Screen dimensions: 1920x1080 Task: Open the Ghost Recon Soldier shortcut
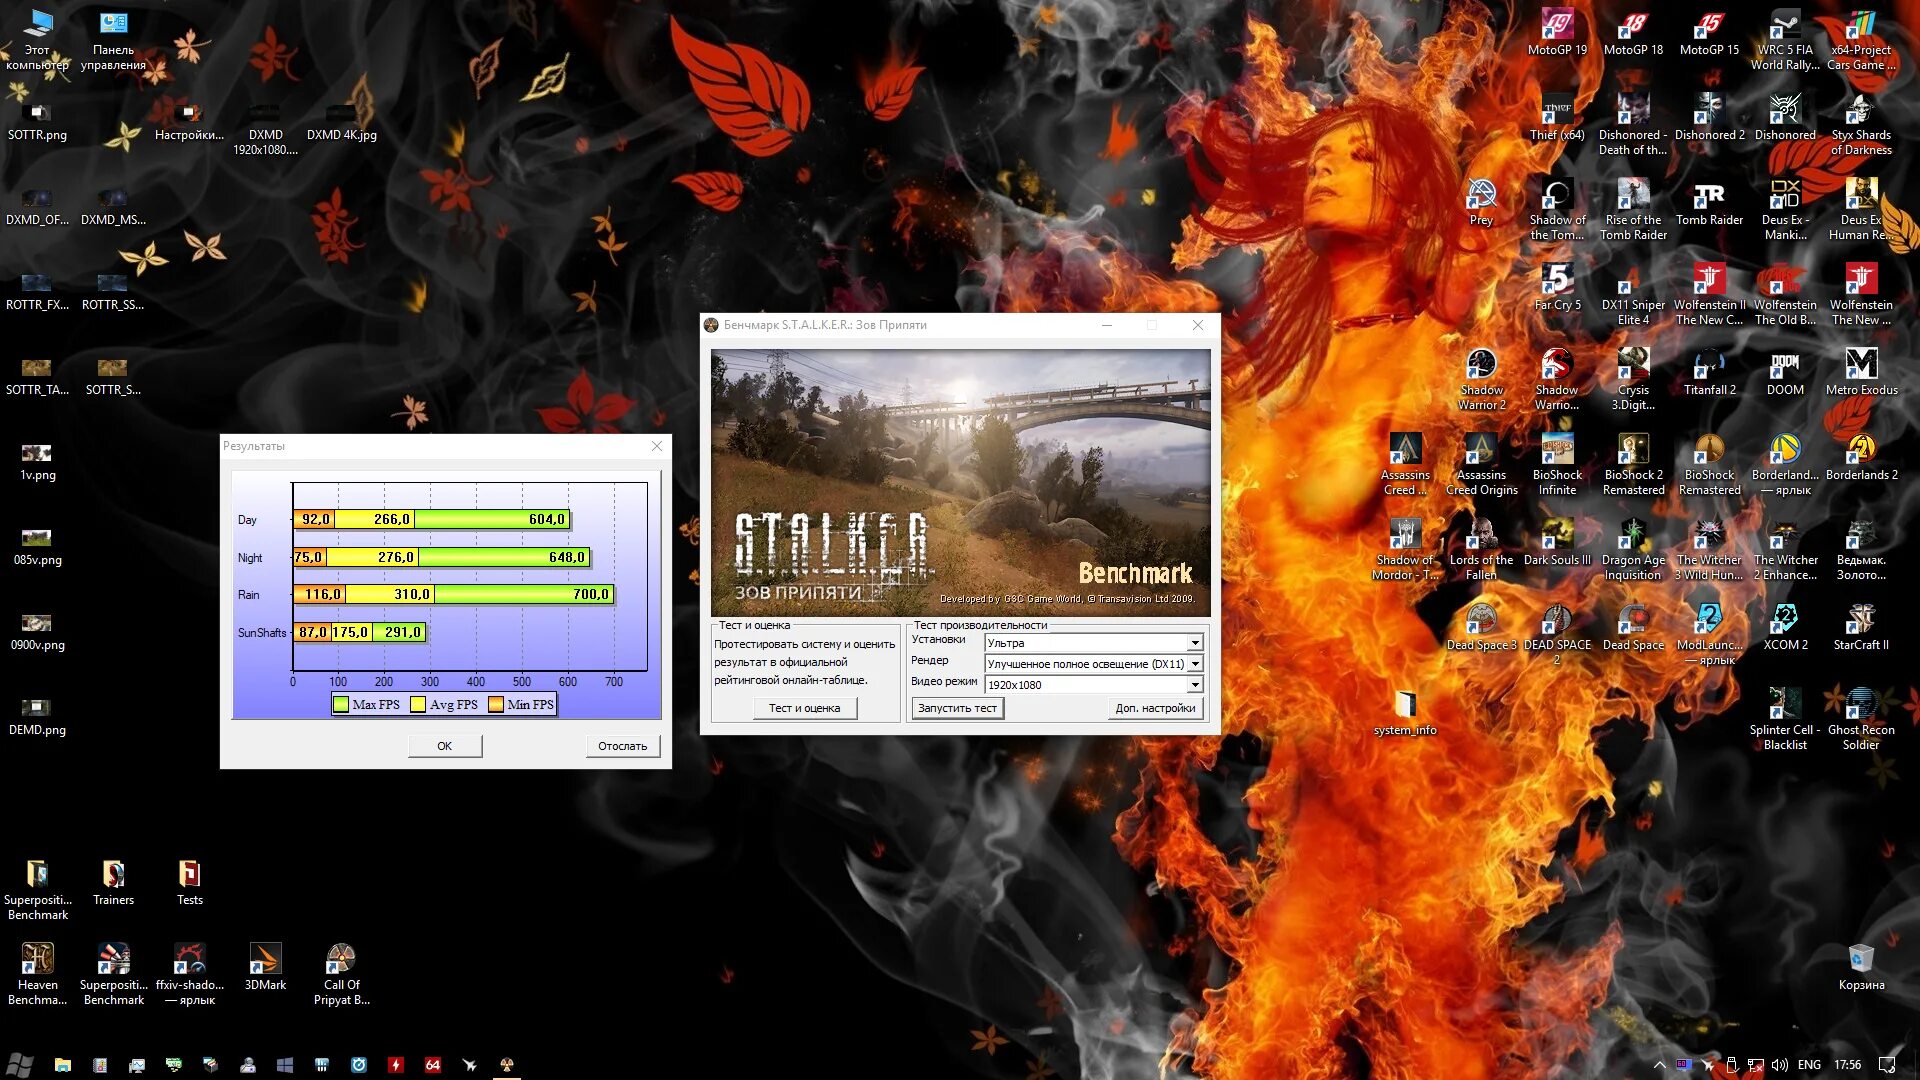click(1861, 720)
